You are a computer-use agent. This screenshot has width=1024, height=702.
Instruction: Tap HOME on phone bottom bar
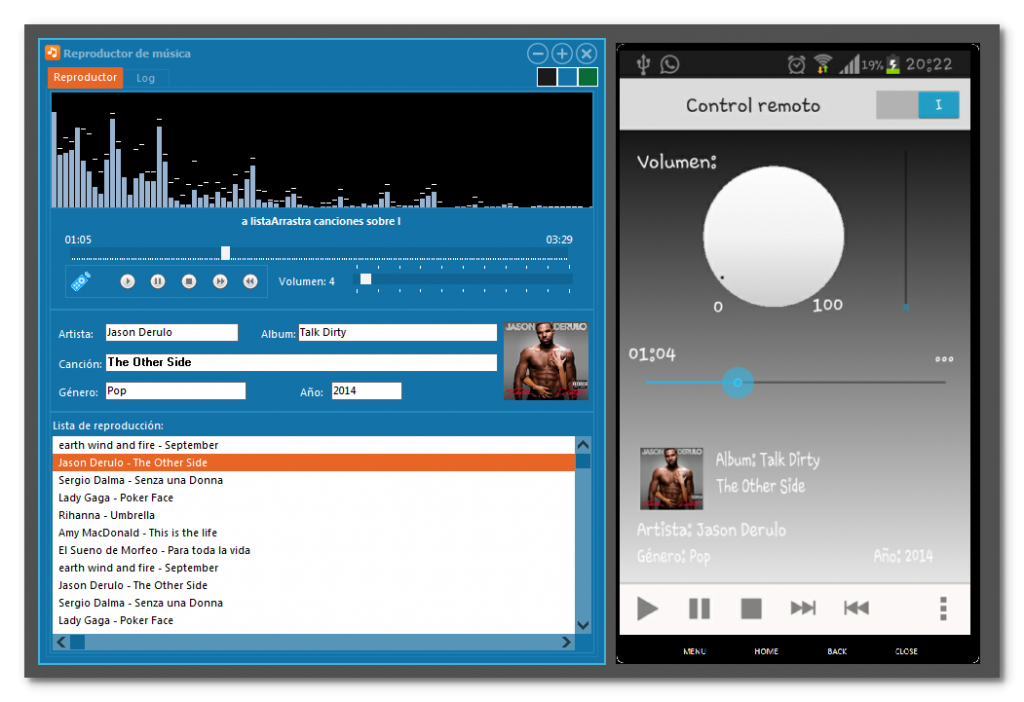766,652
